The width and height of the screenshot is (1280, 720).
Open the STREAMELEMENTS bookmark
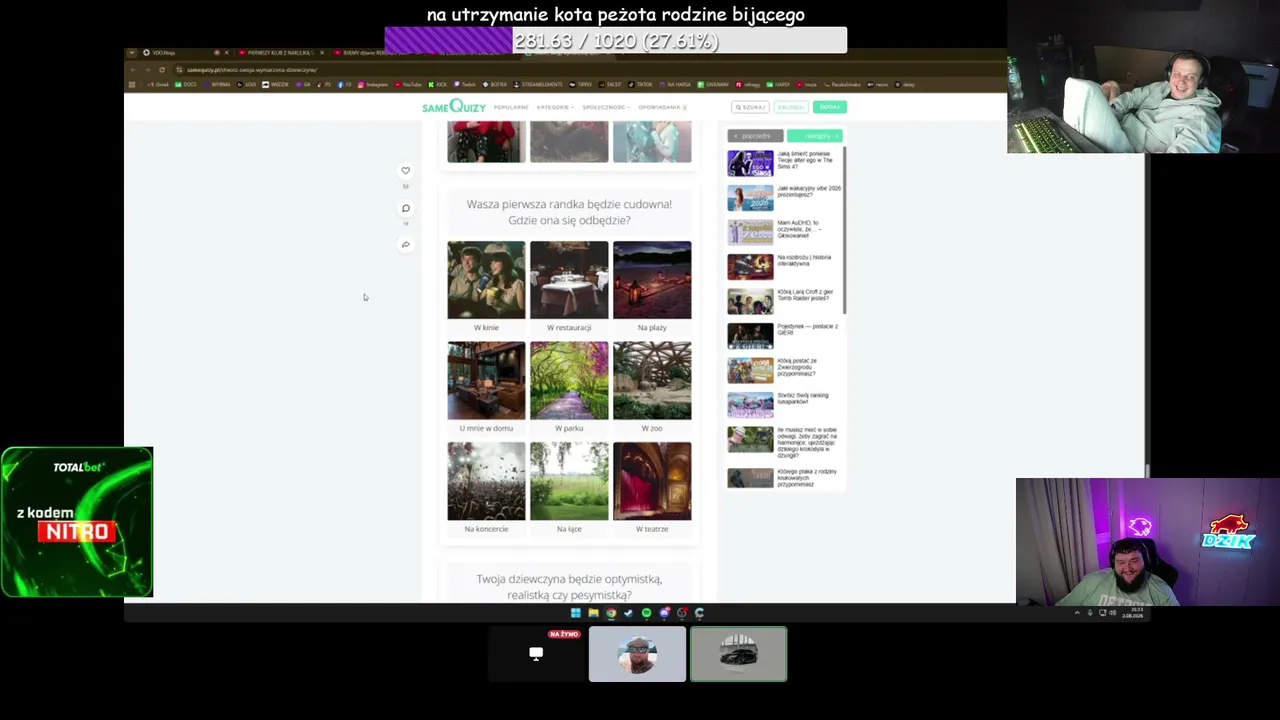coord(539,85)
